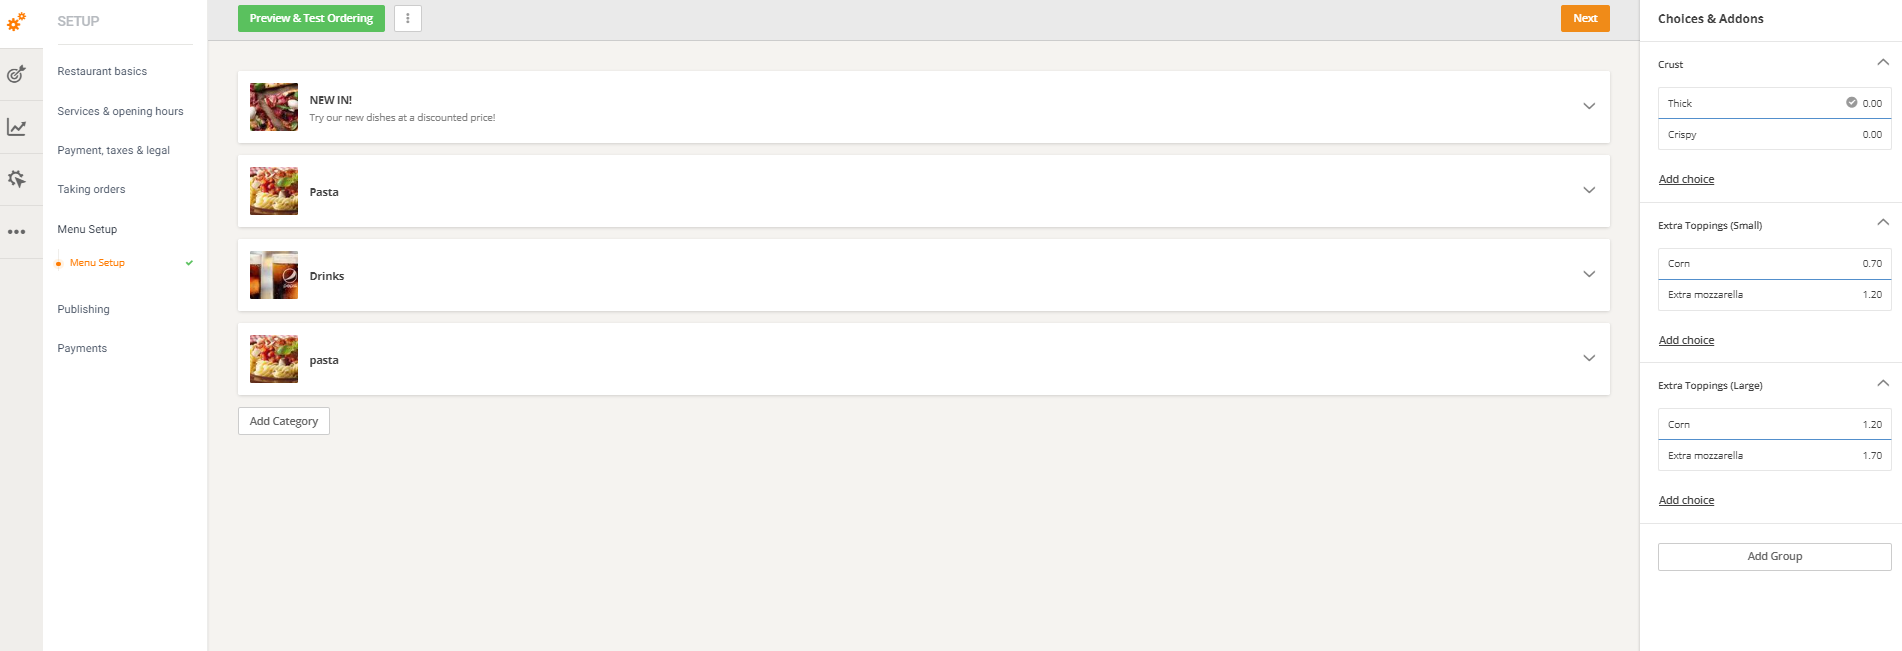The width and height of the screenshot is (1902, 651).
Task: Open the three-dots icon at sidebar bottom
Action: 16,231
